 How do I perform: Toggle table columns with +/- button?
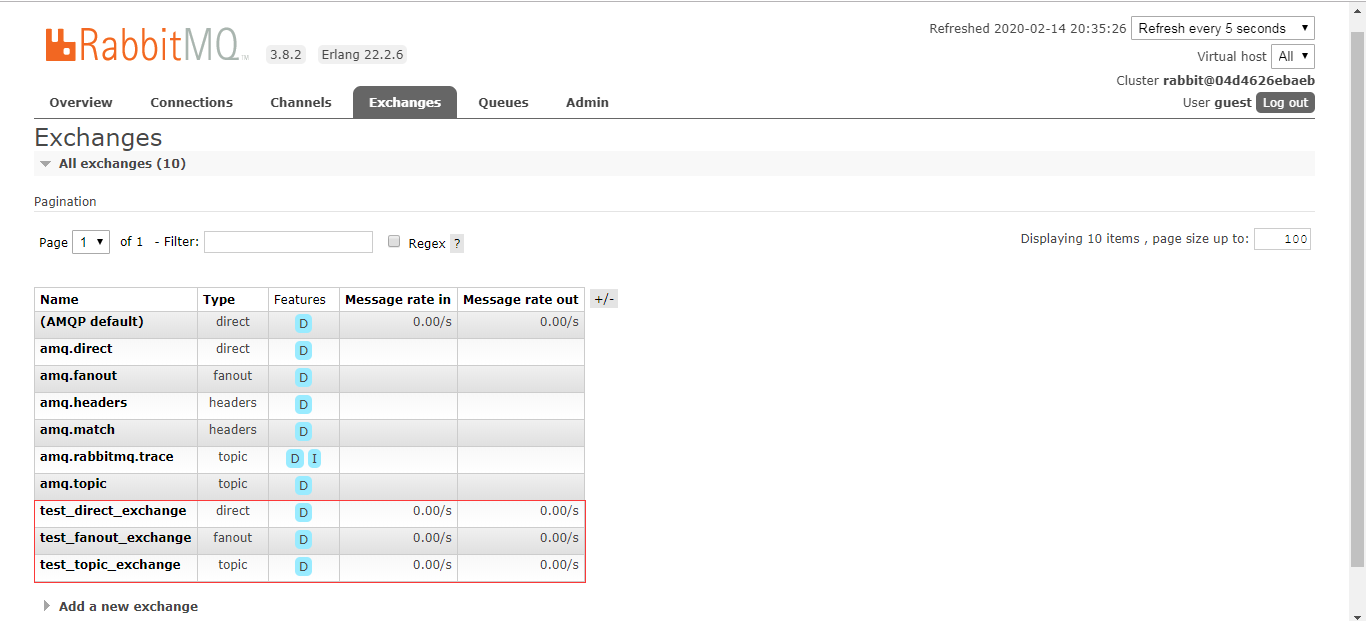click(604, 299)
